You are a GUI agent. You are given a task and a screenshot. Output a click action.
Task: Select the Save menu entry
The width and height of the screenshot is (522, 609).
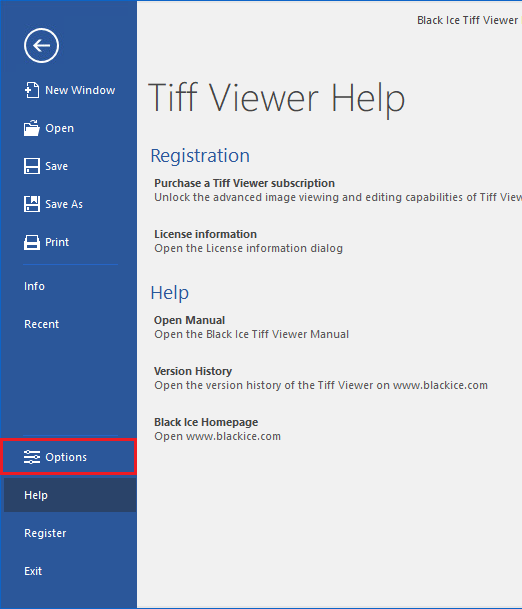pos(70,166)
